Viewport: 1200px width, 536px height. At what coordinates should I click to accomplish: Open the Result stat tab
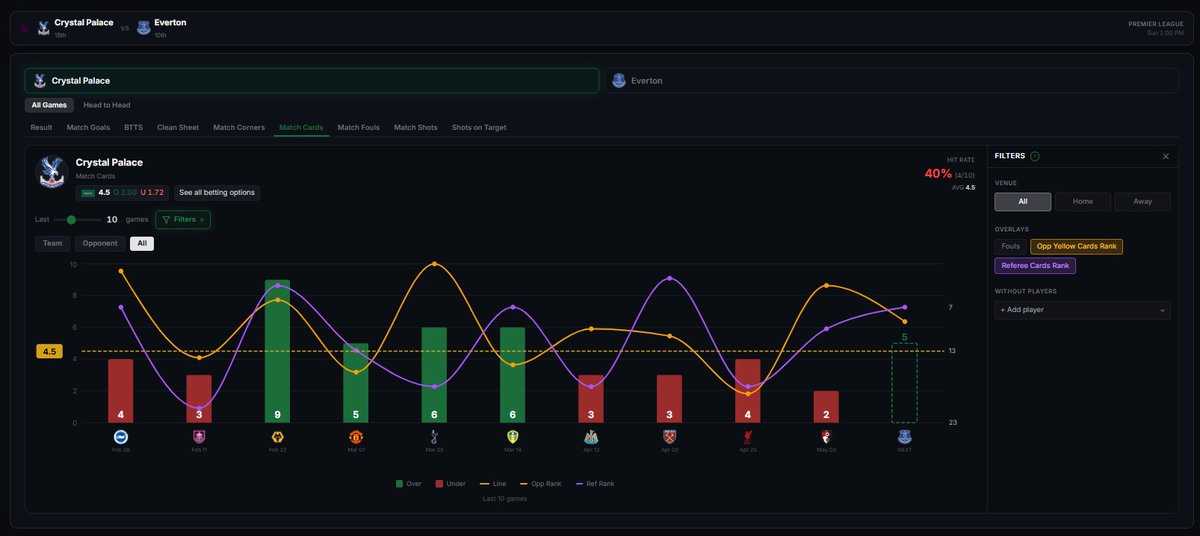[x=41, y=127]
